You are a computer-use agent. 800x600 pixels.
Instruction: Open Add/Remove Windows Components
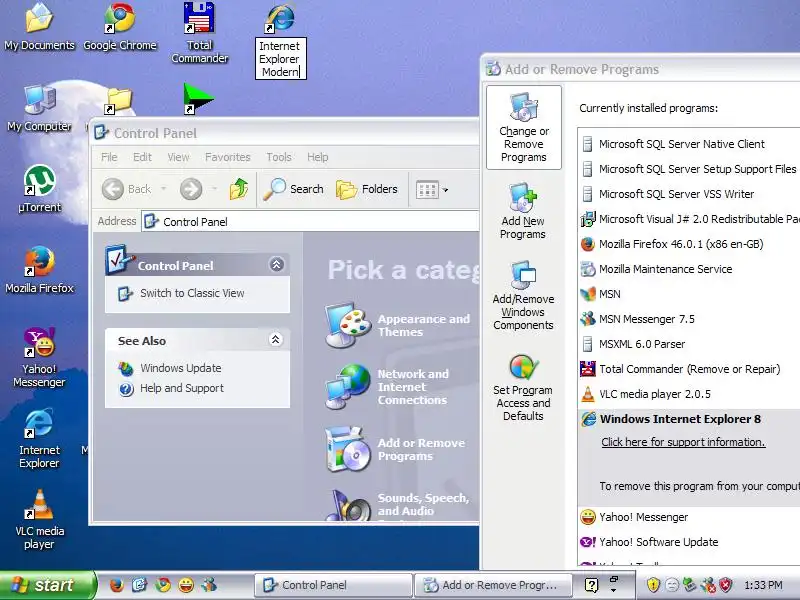[x=523, y=296]
